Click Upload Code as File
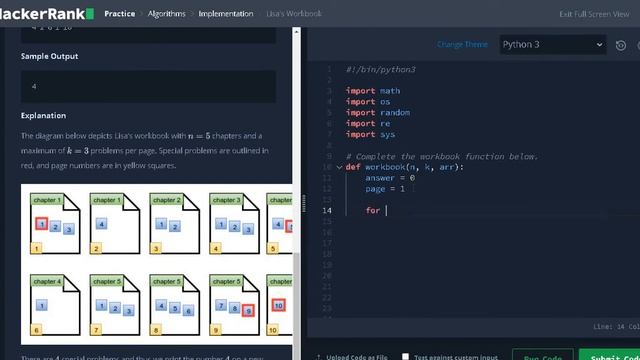640x360 pixels. pyautogui.click(x=357, y=357)
